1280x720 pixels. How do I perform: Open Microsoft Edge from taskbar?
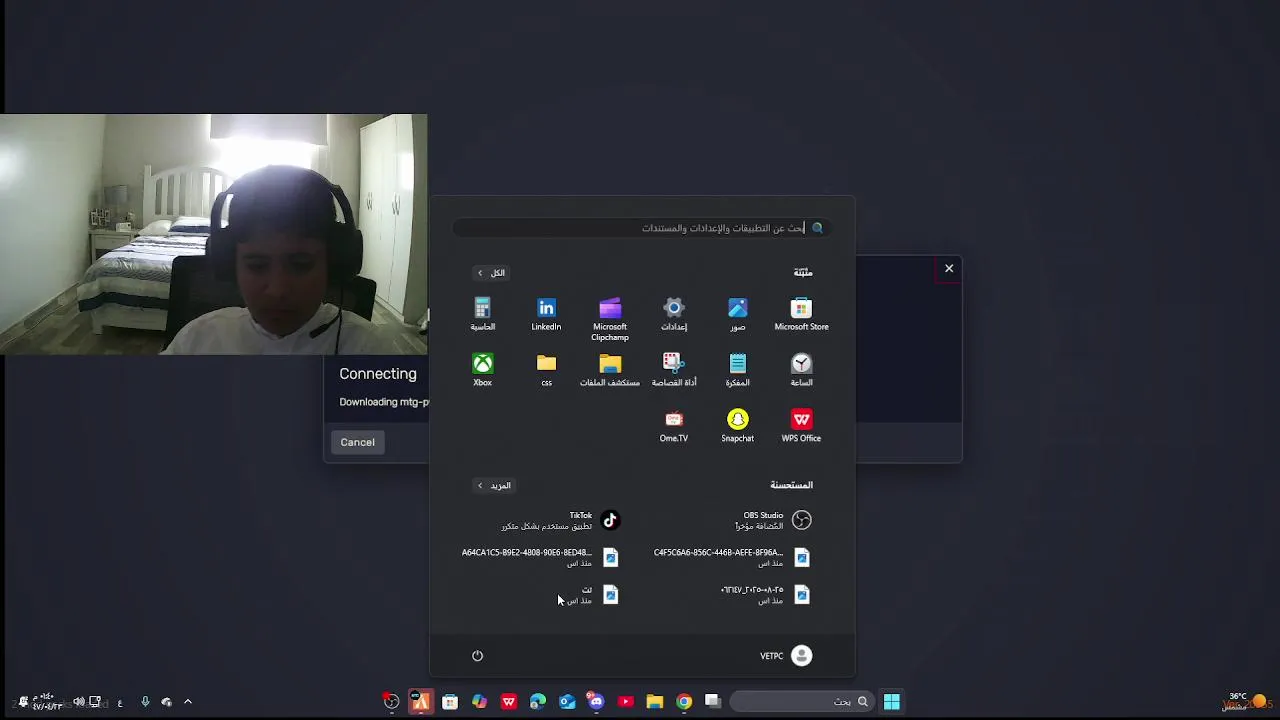tap(538, 702)
